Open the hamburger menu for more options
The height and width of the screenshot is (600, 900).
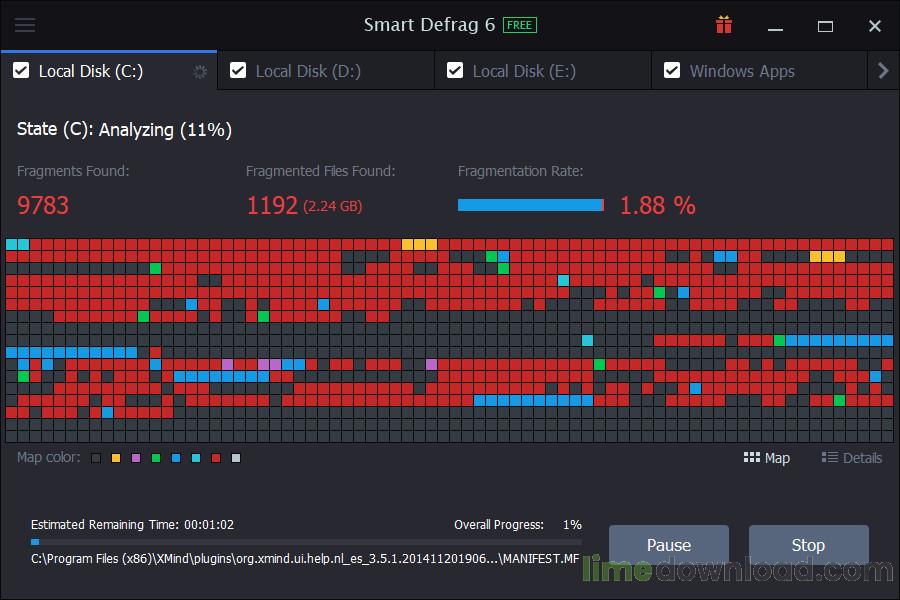click(26, 25)
